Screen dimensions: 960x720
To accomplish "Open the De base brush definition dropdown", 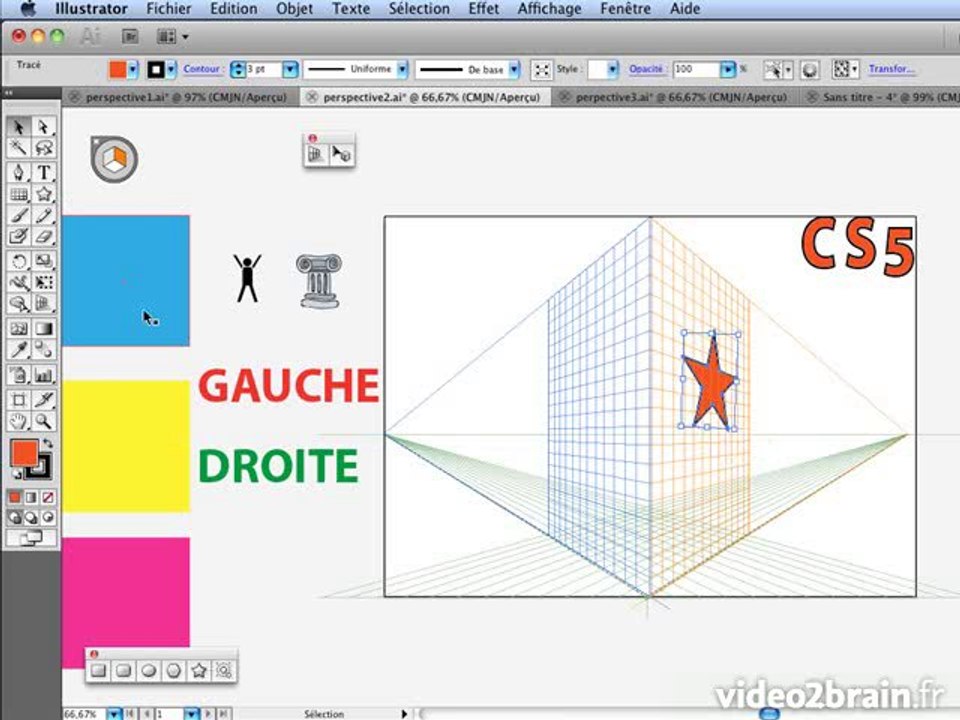I will tap(514, 69).
